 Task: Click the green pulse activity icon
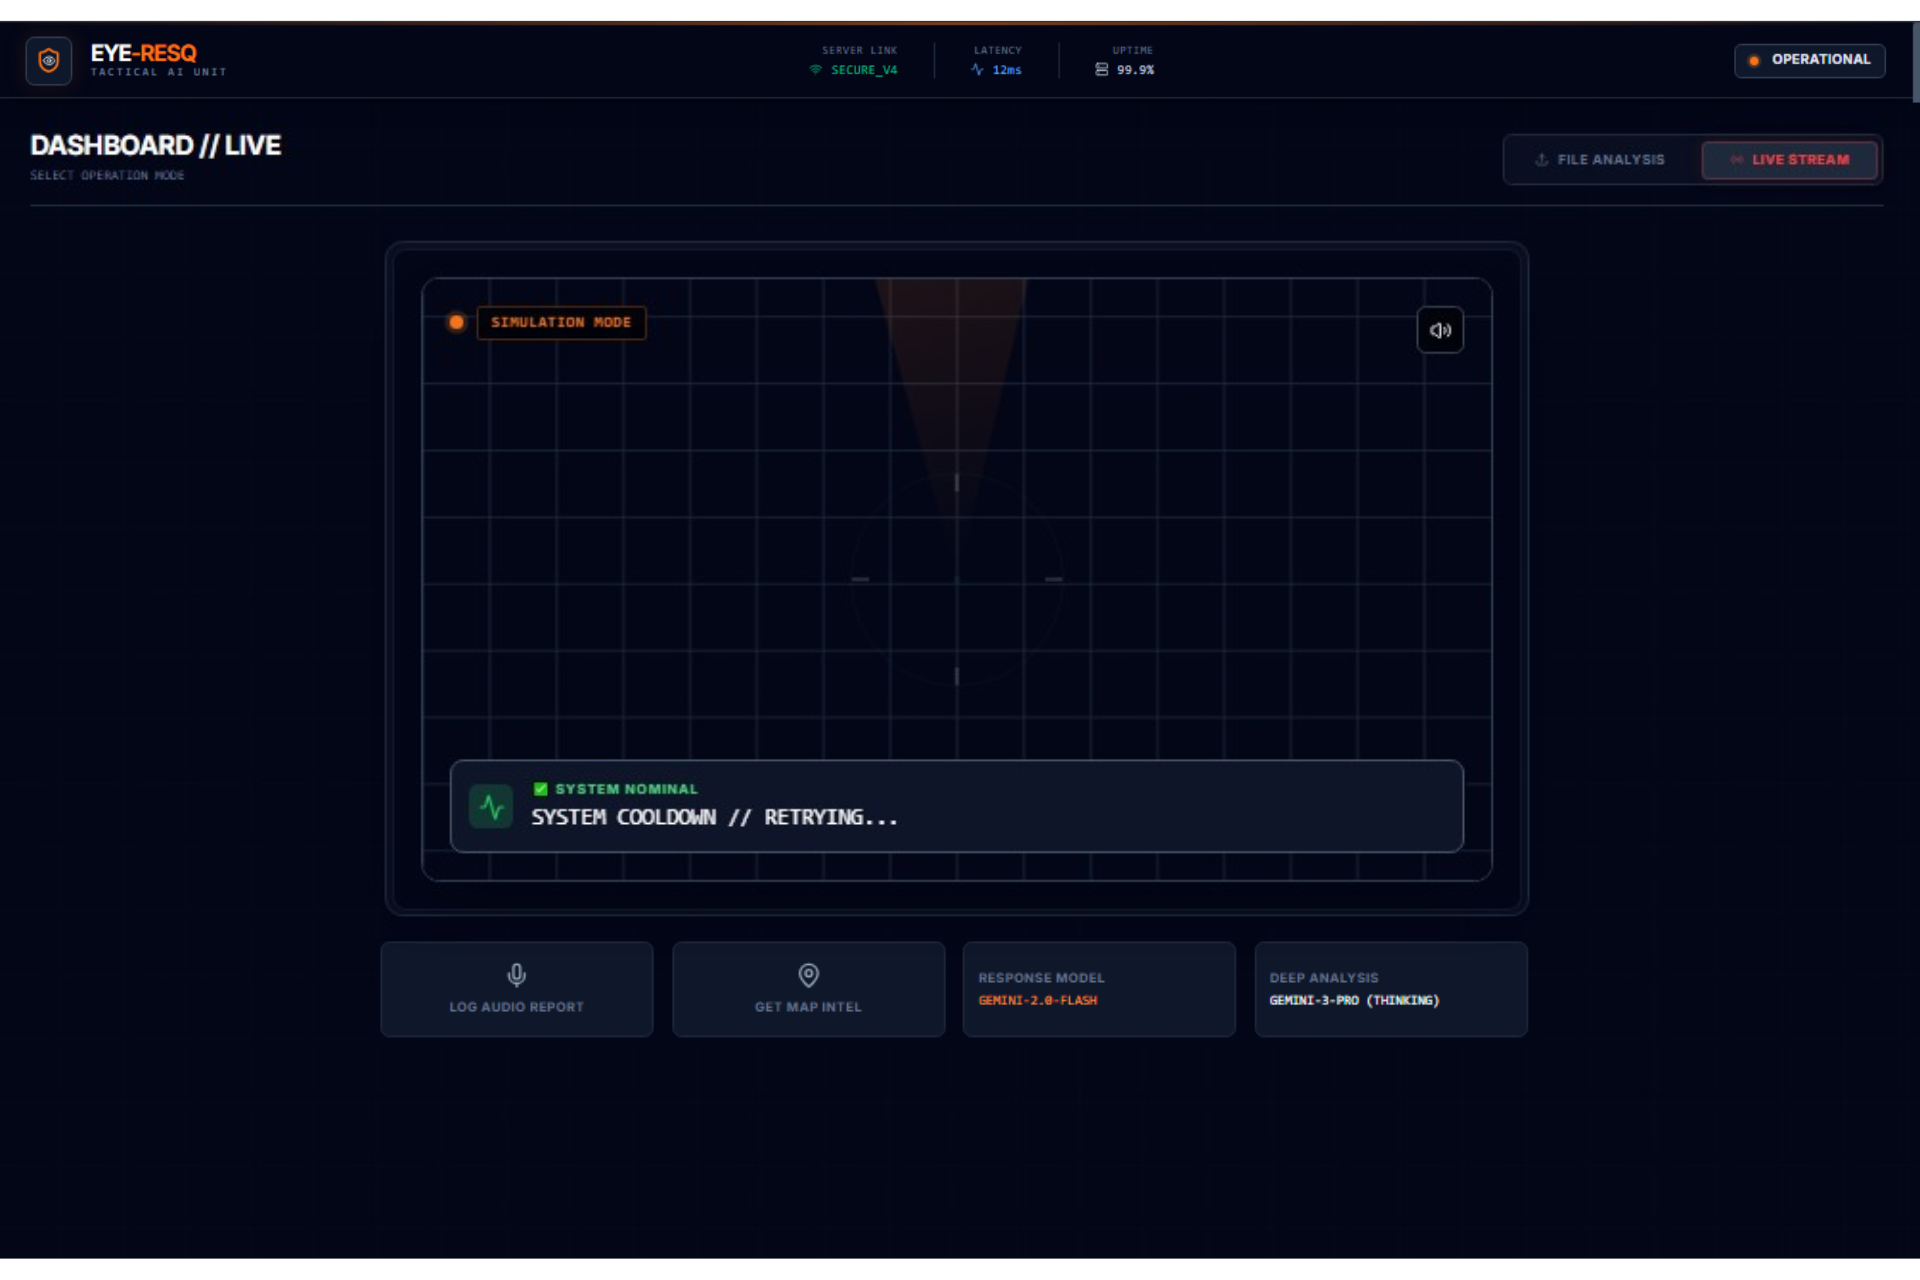click(x=491, y=806)
